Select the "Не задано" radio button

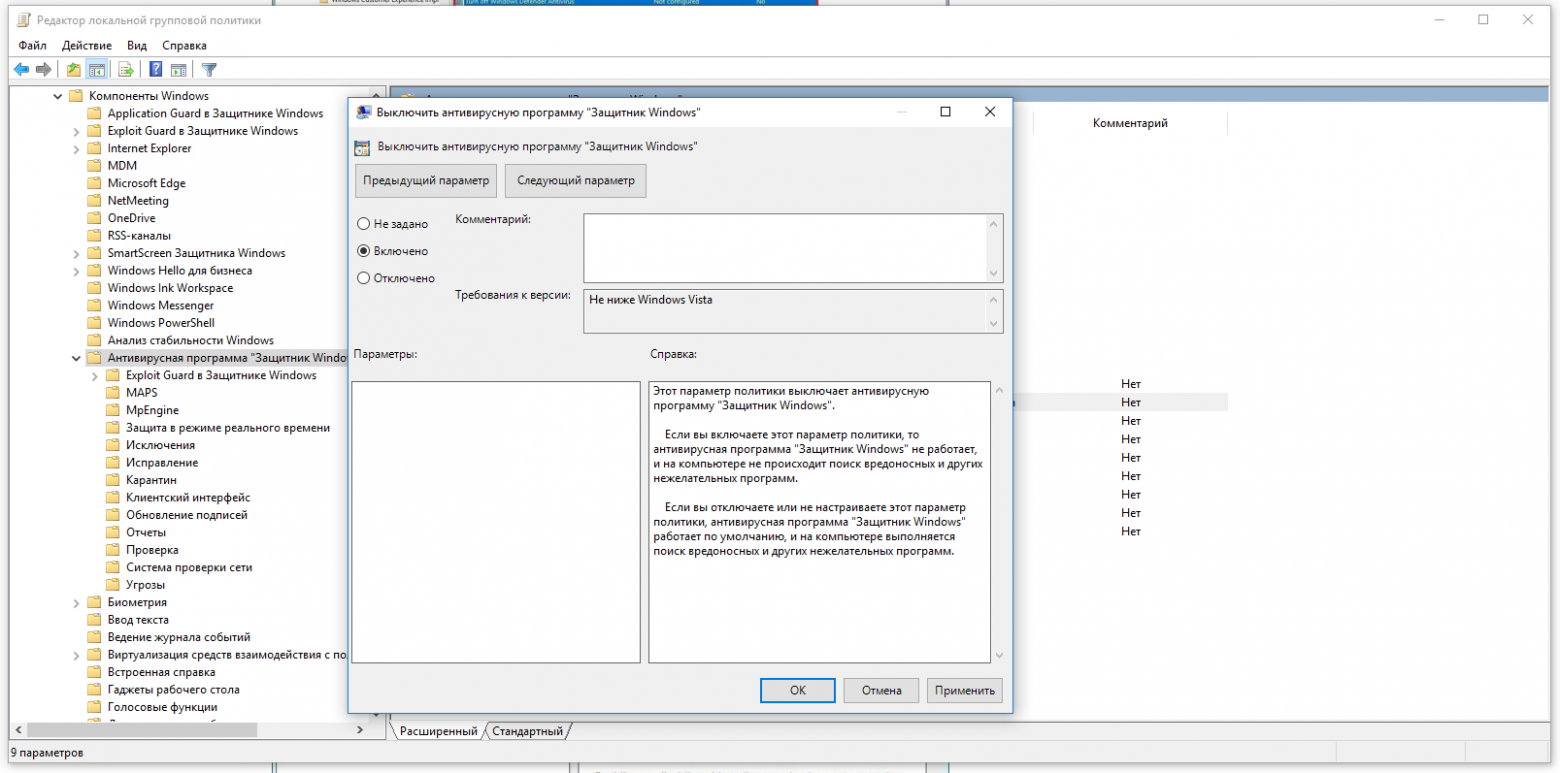tap(364, 224)
